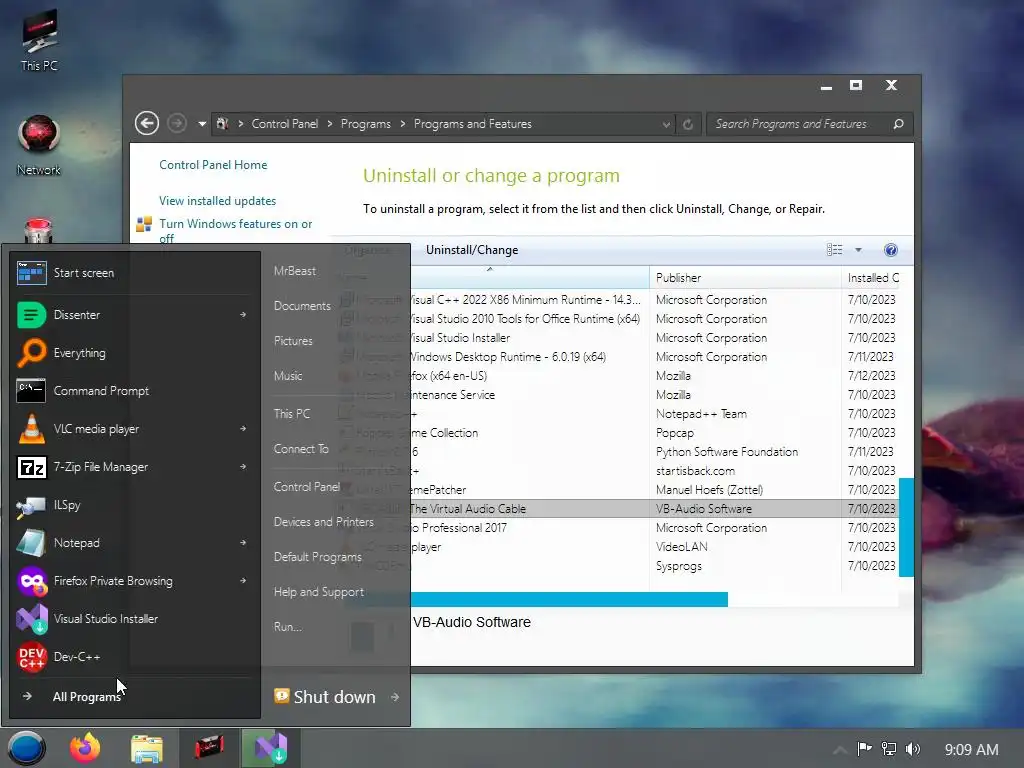The width and height of the screenshot is (1024, 768).
Task: Open Documents from start menu
Action: click(x=302, y=306)
